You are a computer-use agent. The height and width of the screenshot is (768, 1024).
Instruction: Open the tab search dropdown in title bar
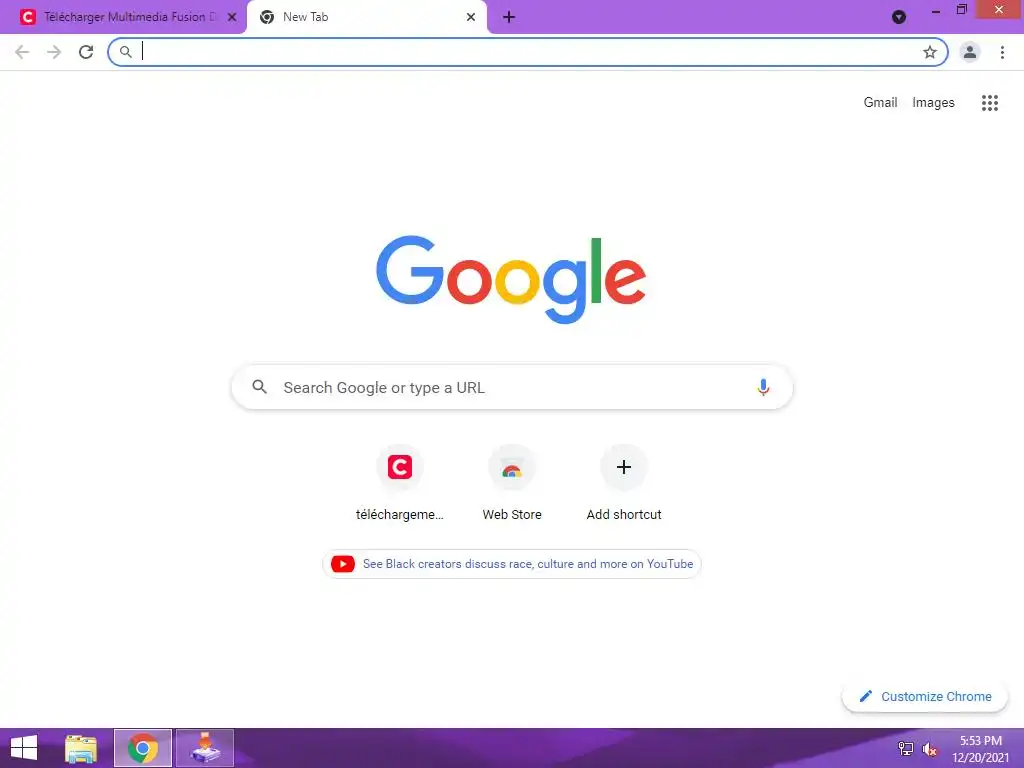coord(899,17)
